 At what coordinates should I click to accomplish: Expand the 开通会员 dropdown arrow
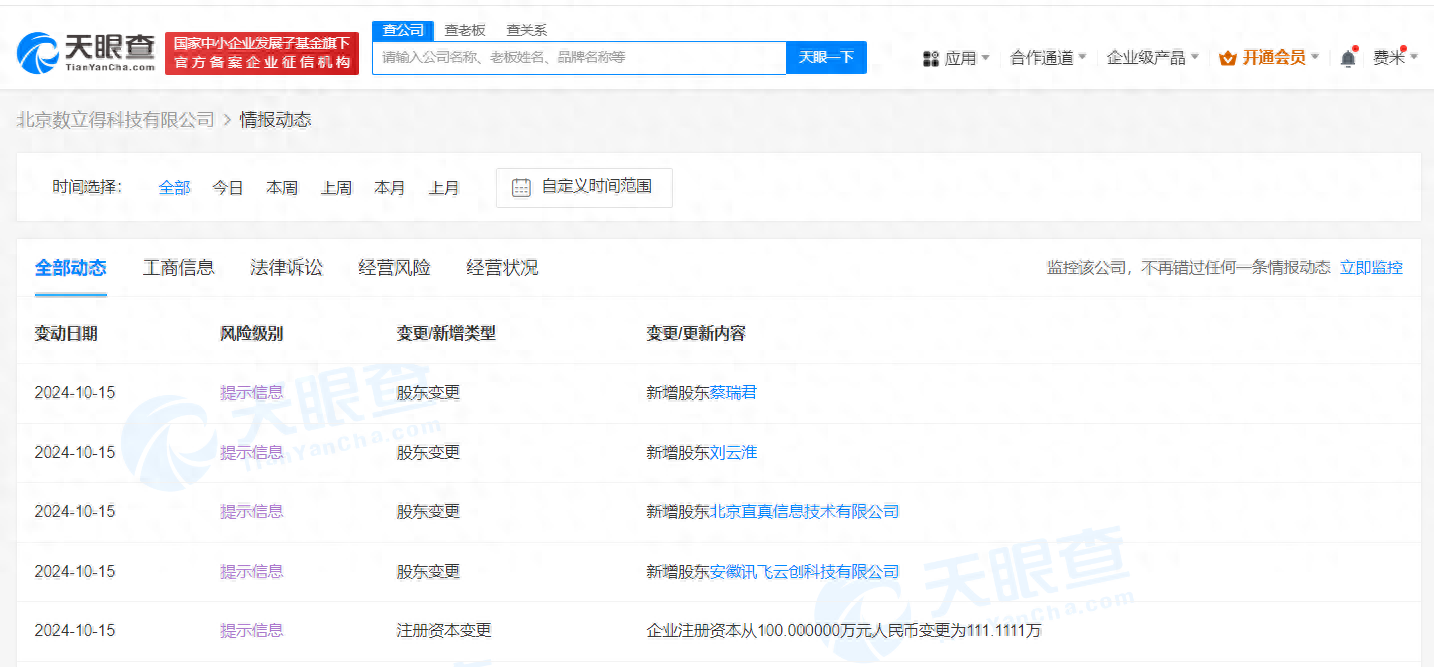tap(1315, 58)
